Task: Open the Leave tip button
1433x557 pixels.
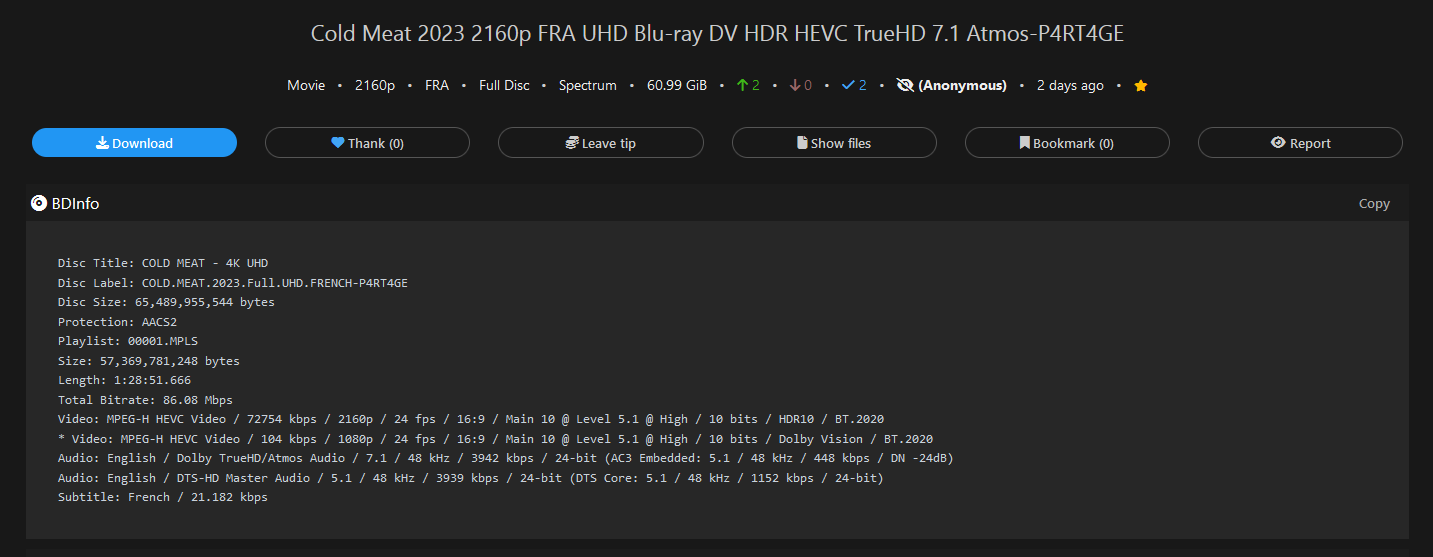Action: click(x=600, y=143)
